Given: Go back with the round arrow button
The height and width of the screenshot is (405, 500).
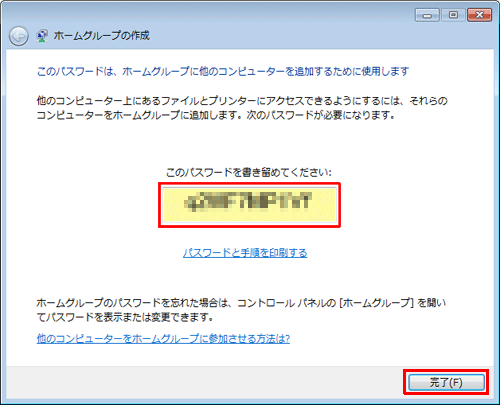Looking at the screenshot, I should [18, 36].
